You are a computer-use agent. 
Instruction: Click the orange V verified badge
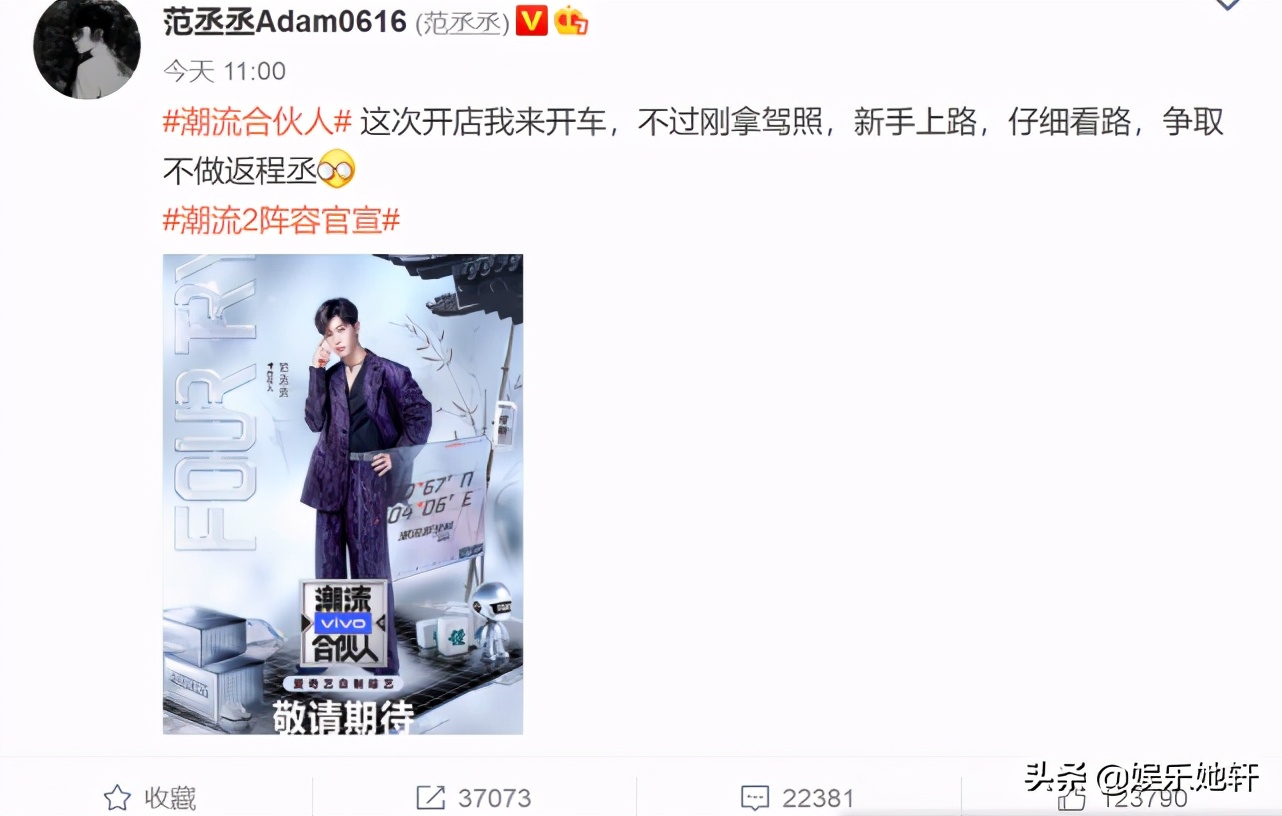tap(531, 20)
